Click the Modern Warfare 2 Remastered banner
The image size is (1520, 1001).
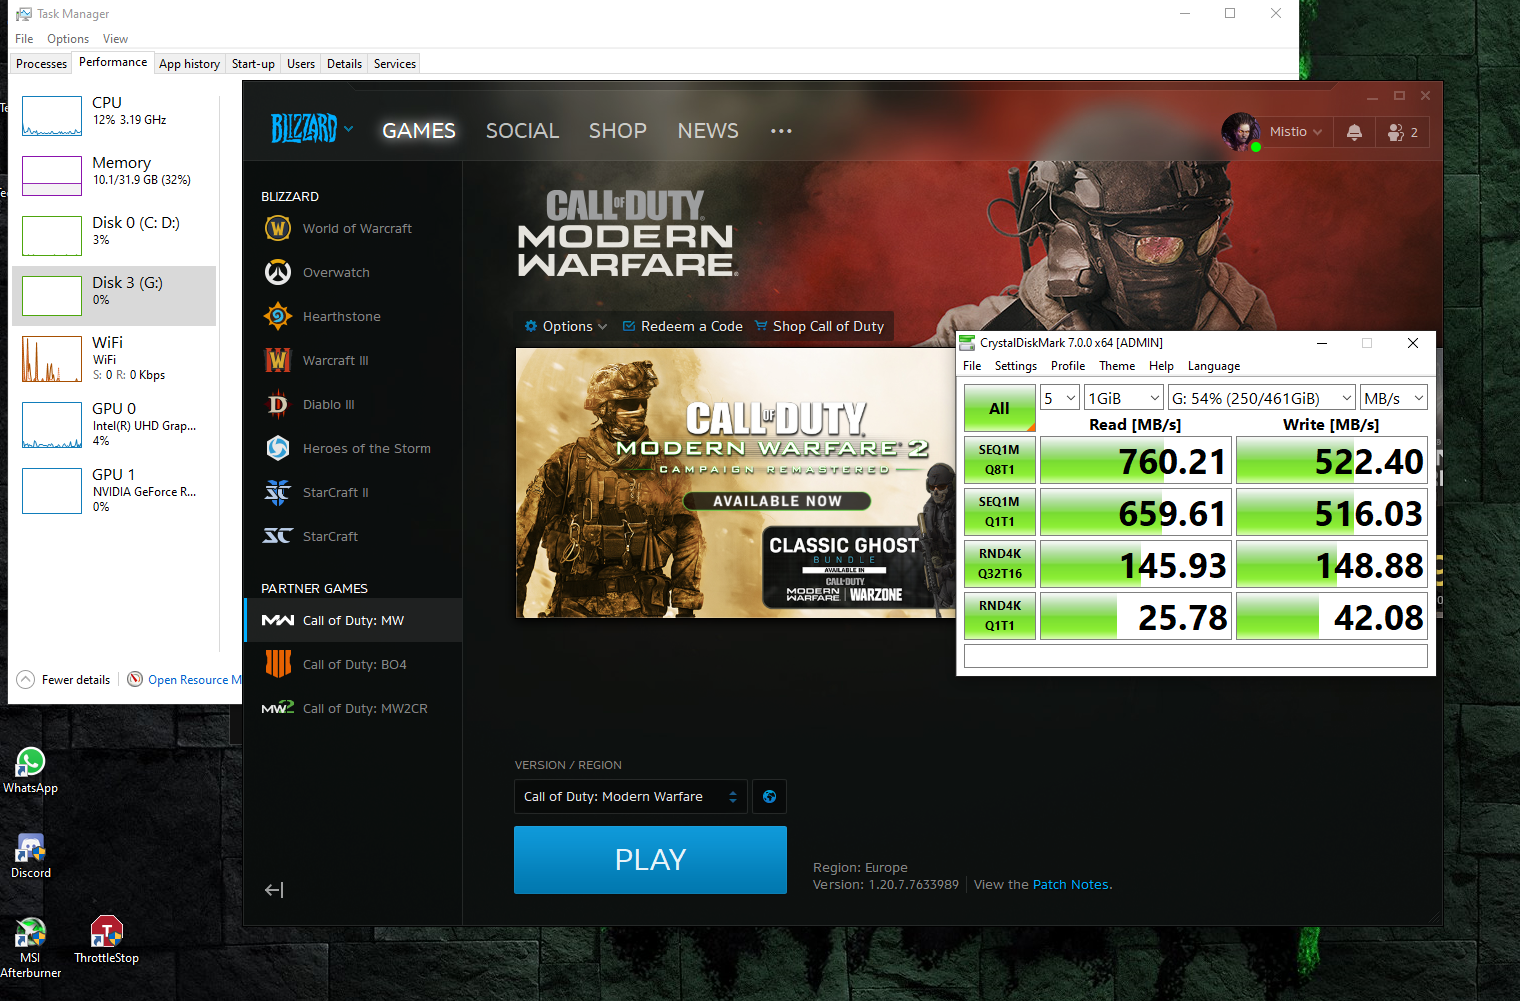click(735, 483)
